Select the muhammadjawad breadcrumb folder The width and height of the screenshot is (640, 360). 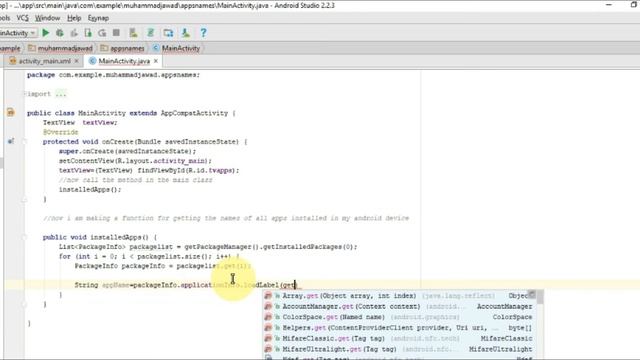tap(61, 48)
